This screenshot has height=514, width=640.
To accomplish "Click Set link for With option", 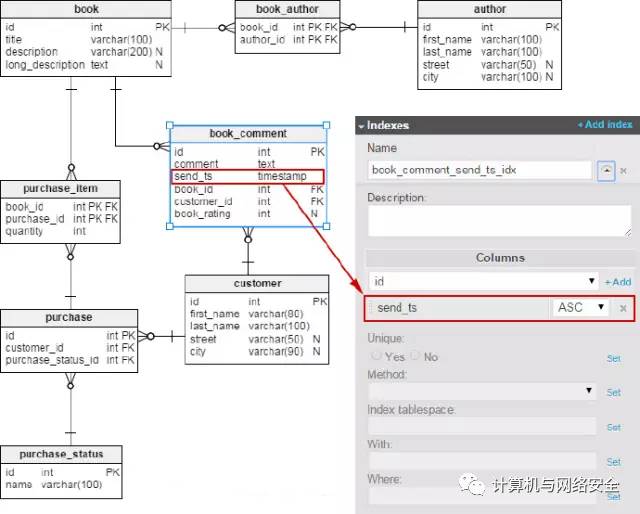I will pos(613,462).
